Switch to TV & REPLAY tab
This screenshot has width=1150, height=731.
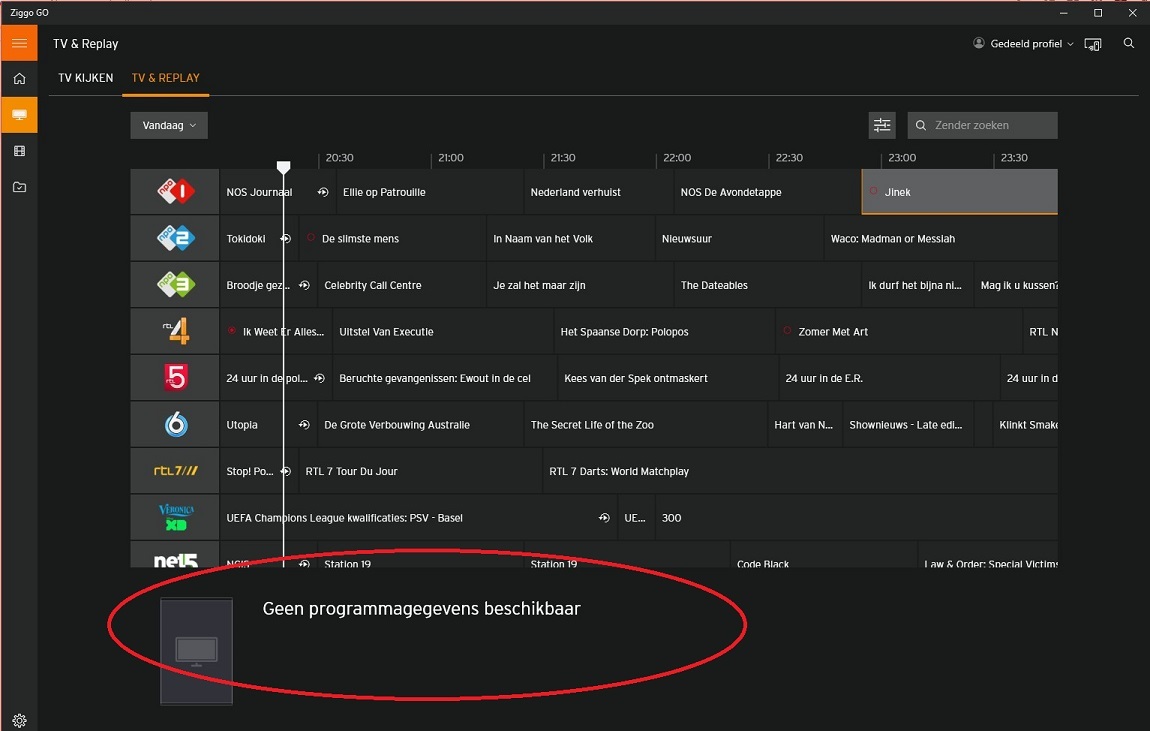(166, 78)
